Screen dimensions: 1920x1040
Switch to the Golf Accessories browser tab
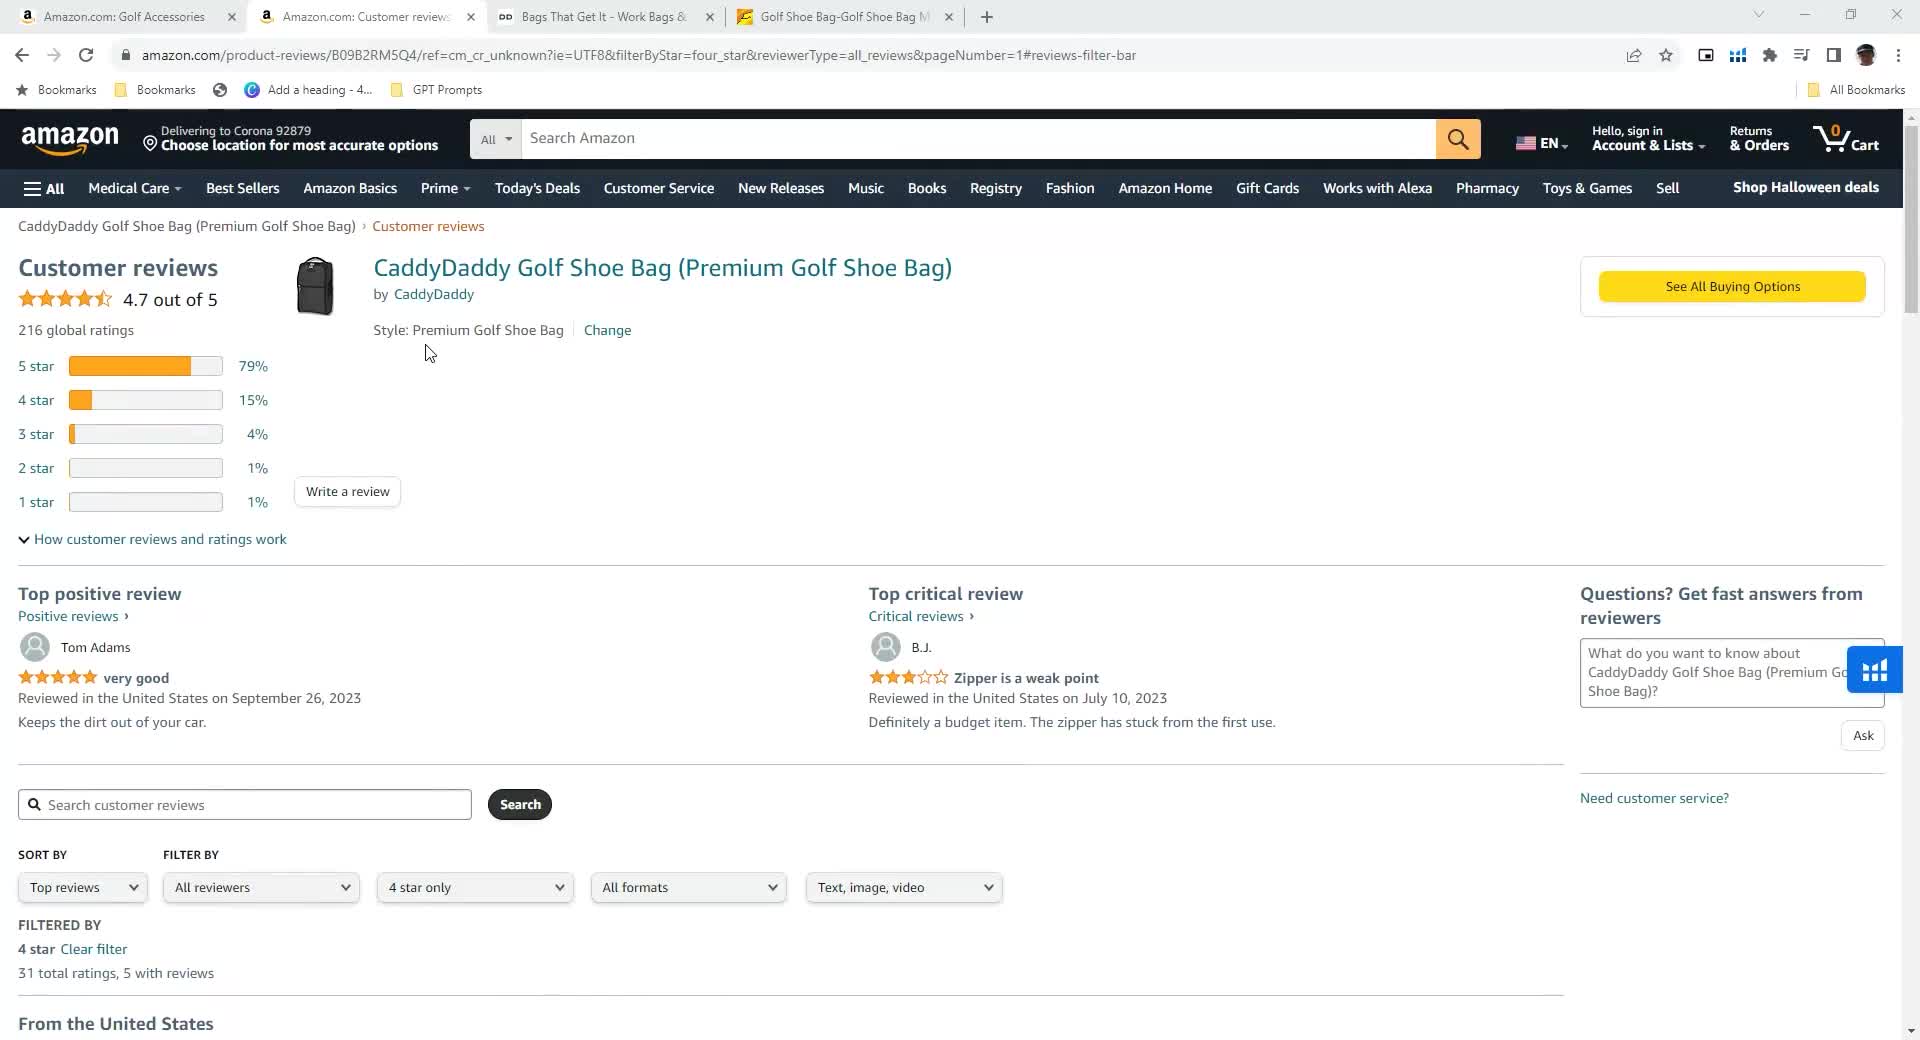pos(124,17)
